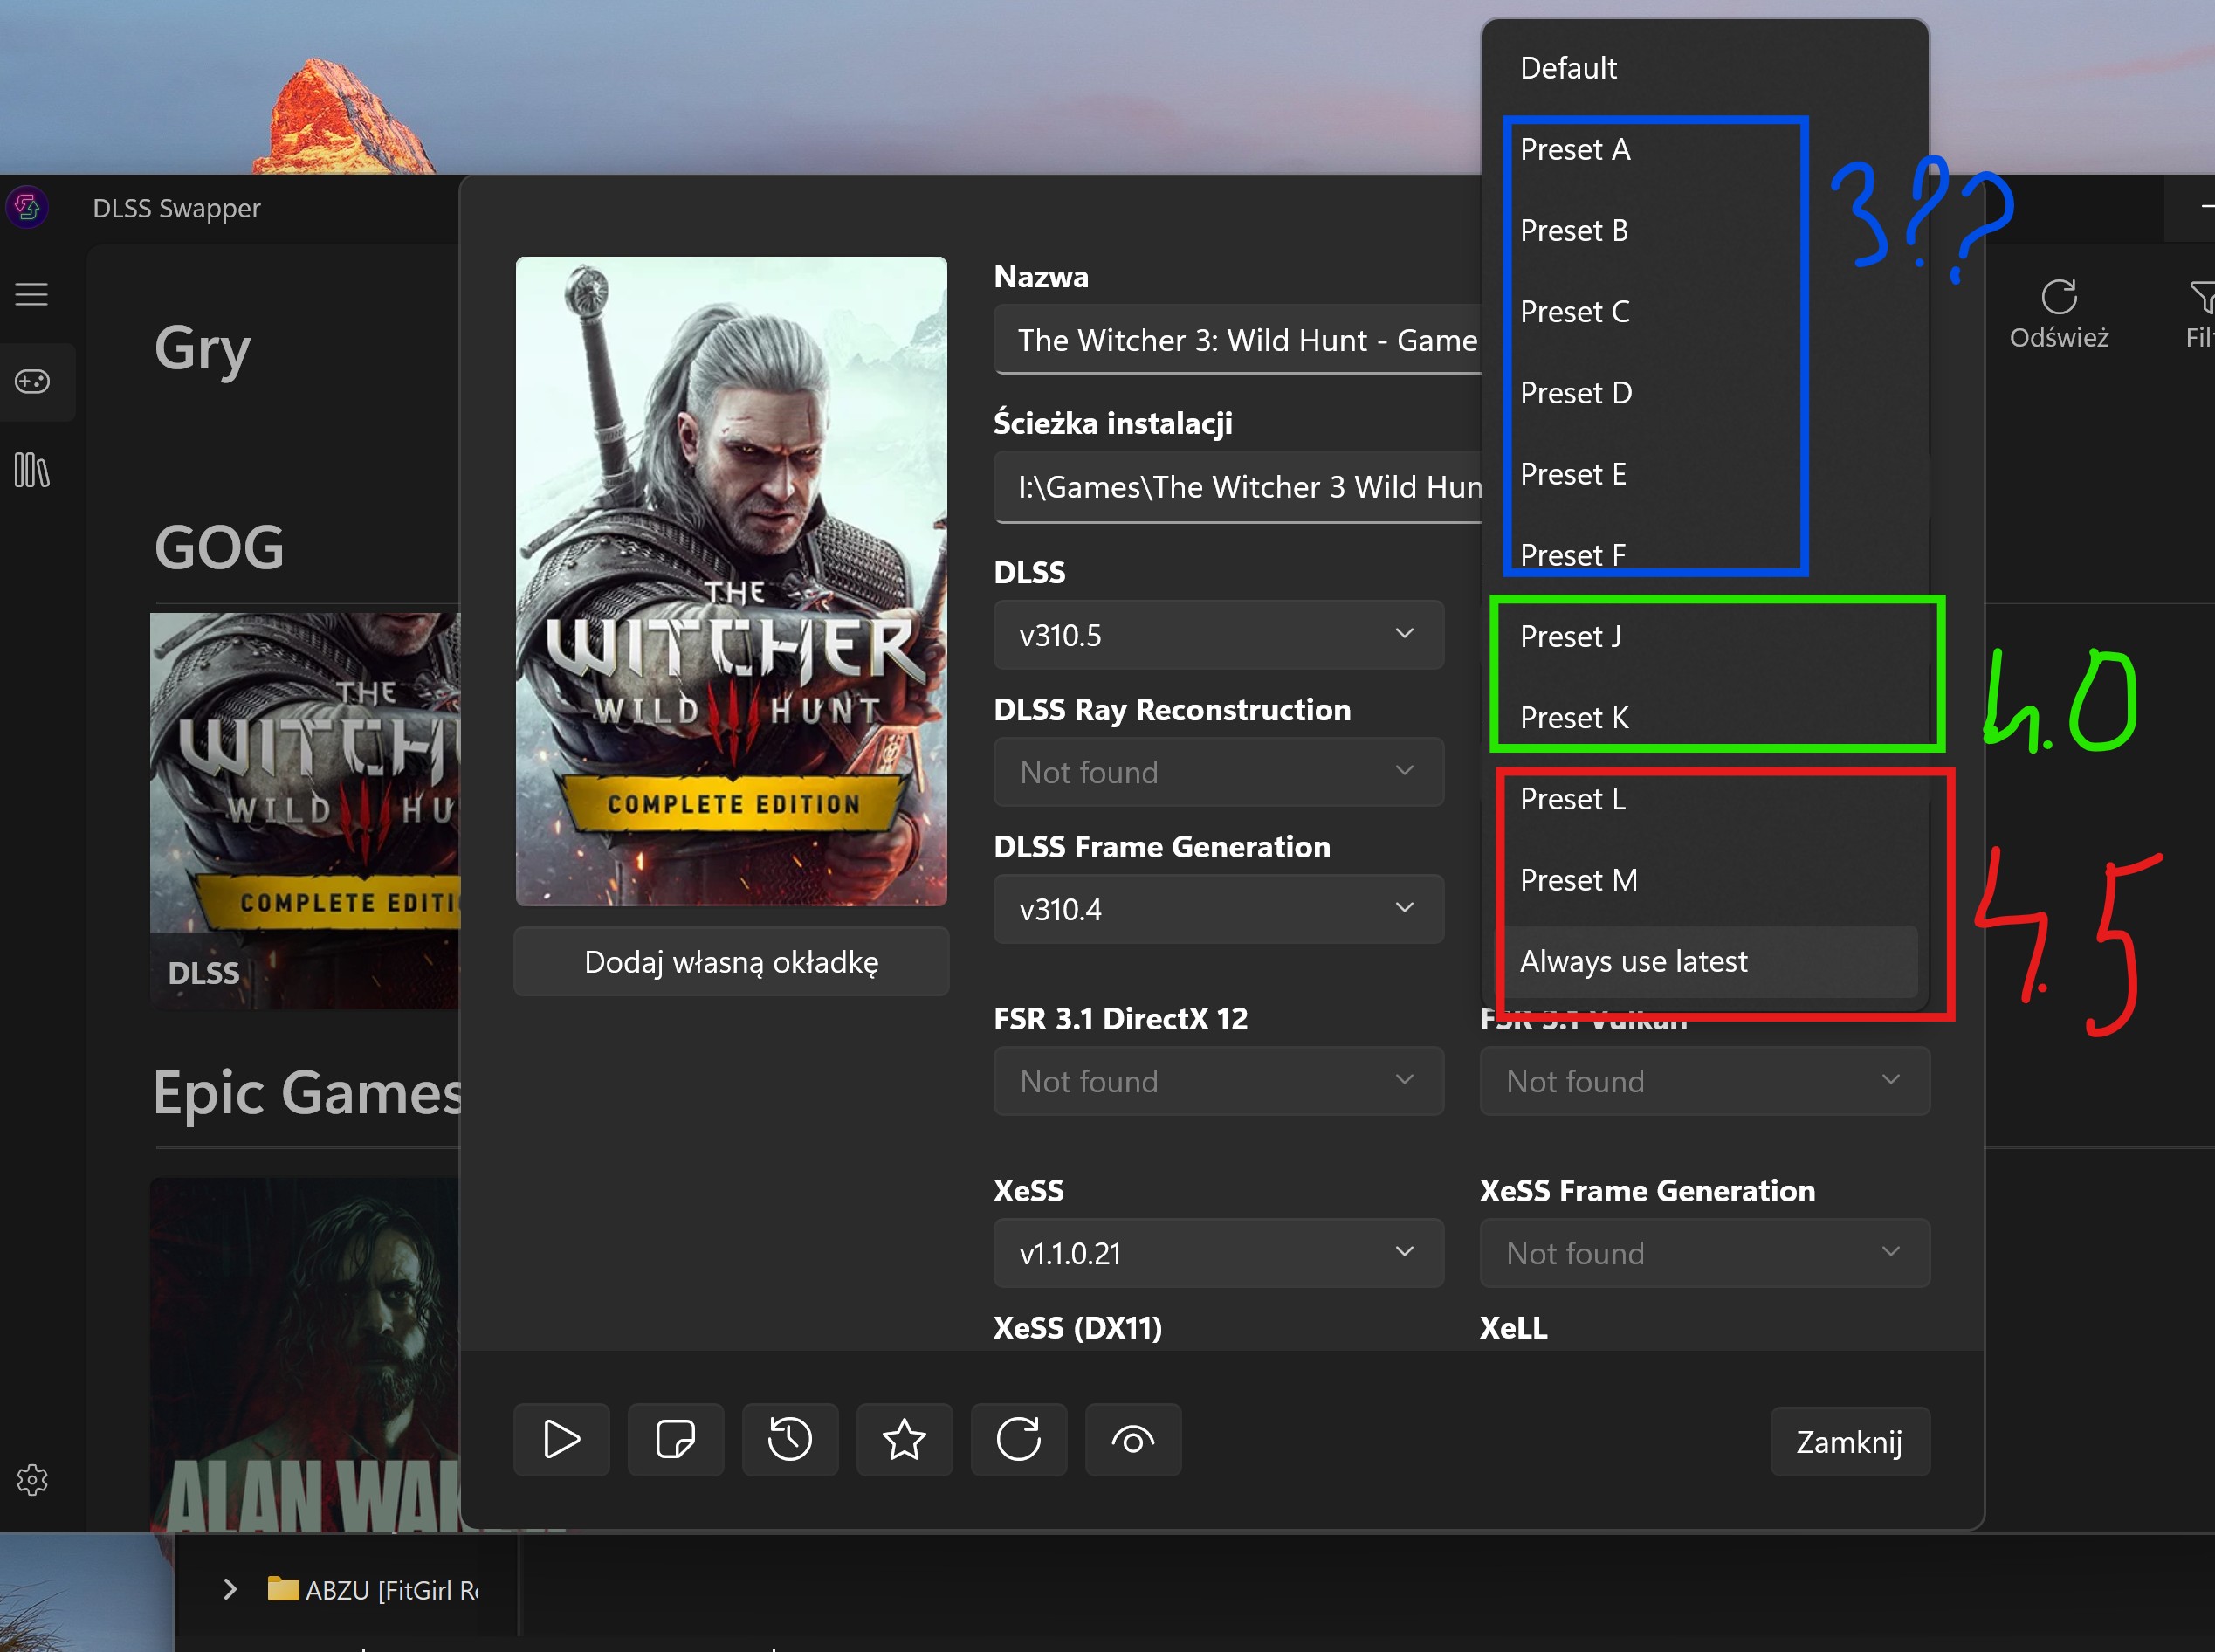Click the reload circular arrow icon in dialog
Screen dimensions: 2215x1652
point(1018,1440)
